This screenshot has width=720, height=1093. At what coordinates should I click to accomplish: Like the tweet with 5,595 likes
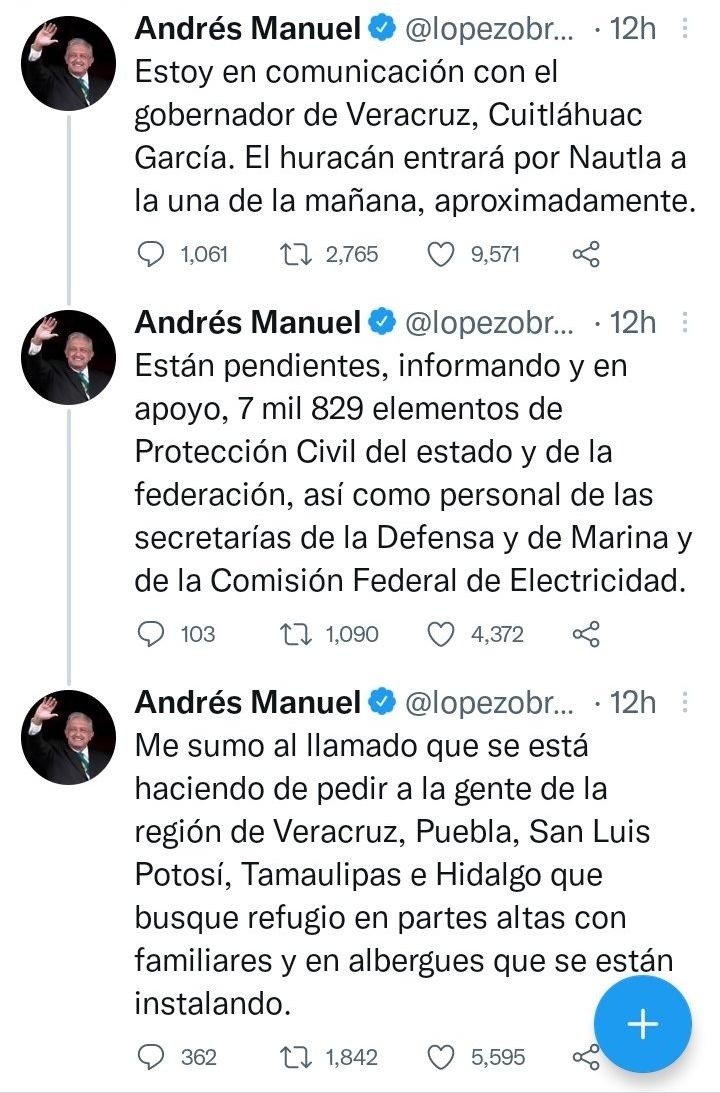441,1056
